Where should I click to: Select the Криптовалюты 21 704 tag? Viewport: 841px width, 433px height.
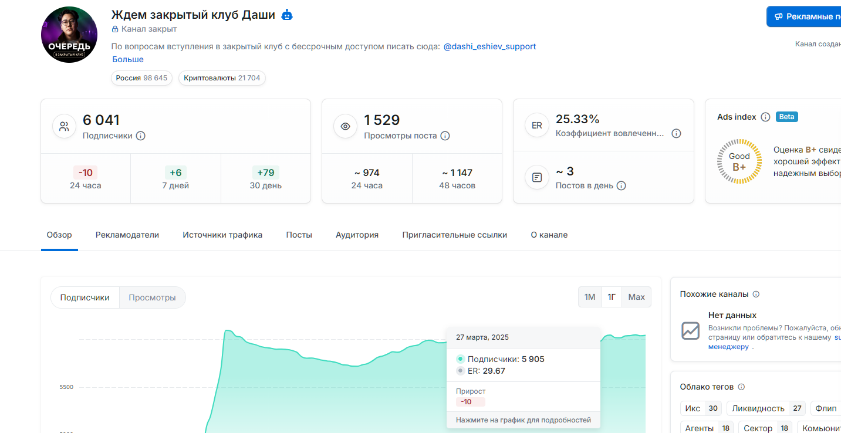222,78
